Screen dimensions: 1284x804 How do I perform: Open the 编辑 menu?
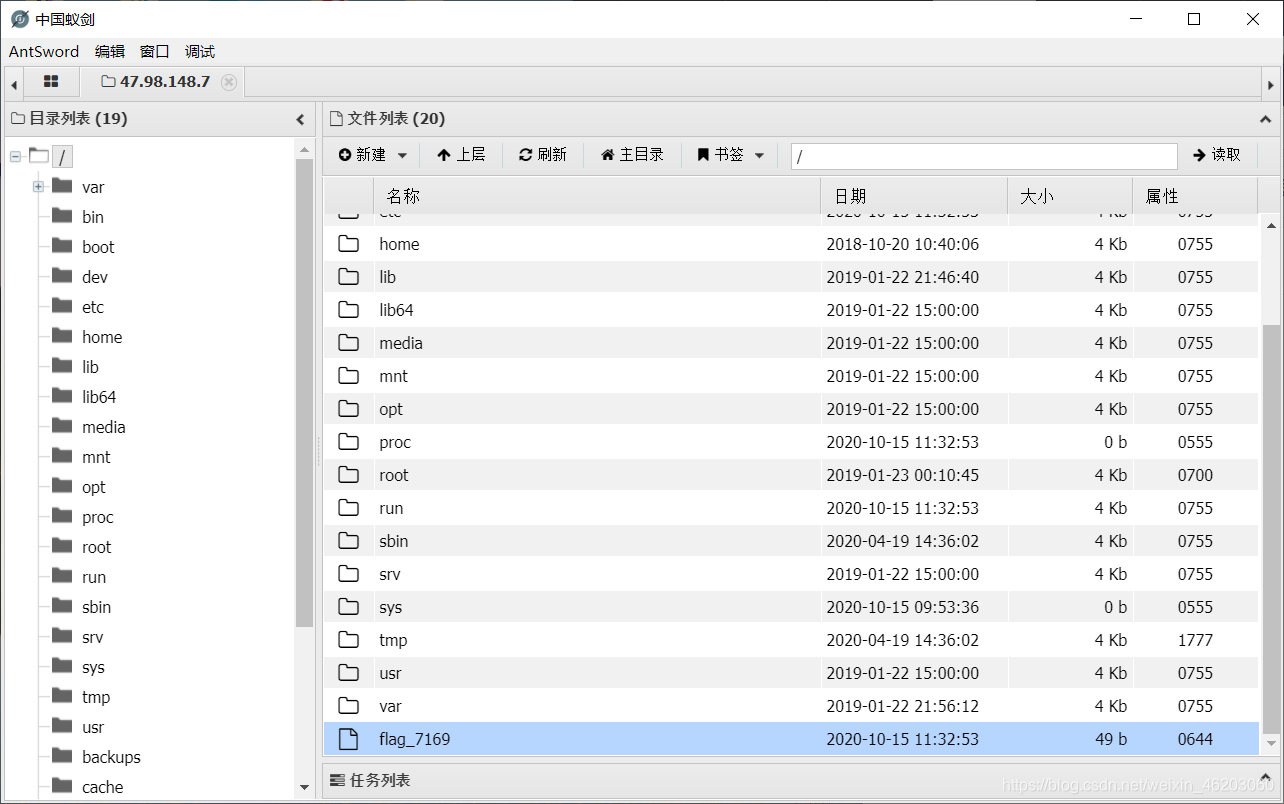pyautogui.click(x=110, y=51)
